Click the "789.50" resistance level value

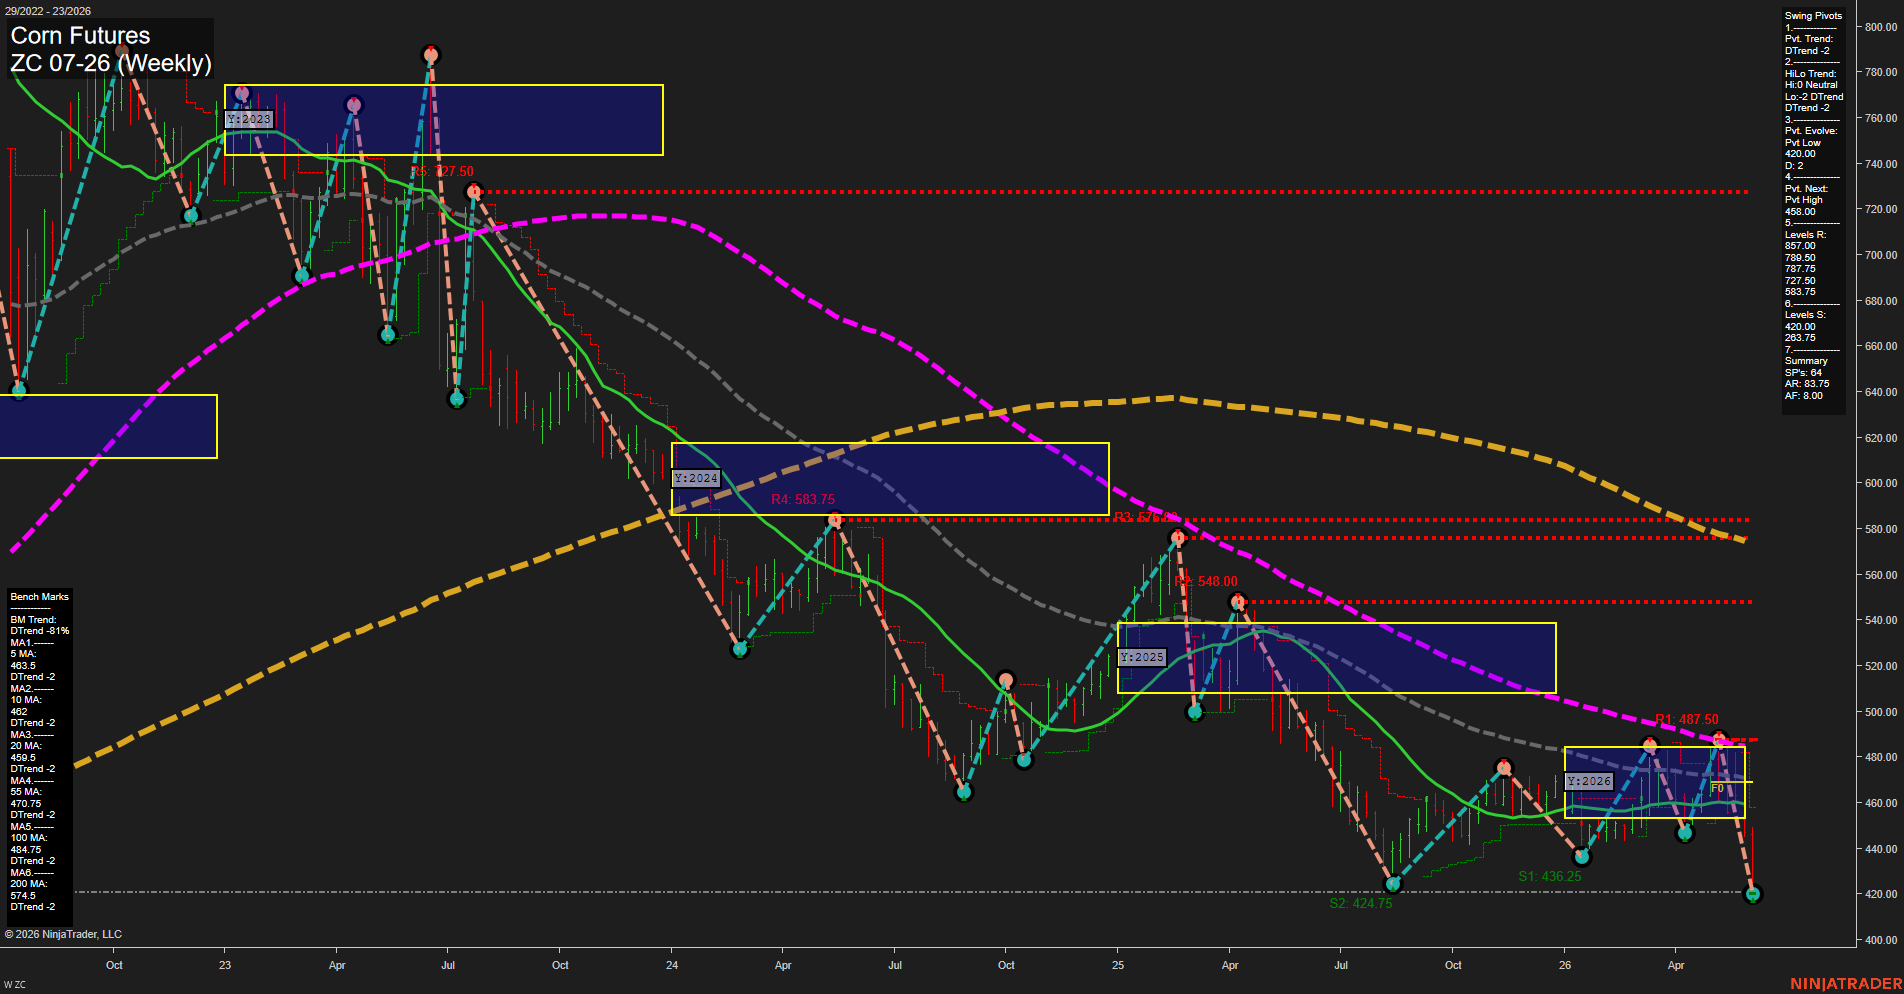coord(1800,258)
